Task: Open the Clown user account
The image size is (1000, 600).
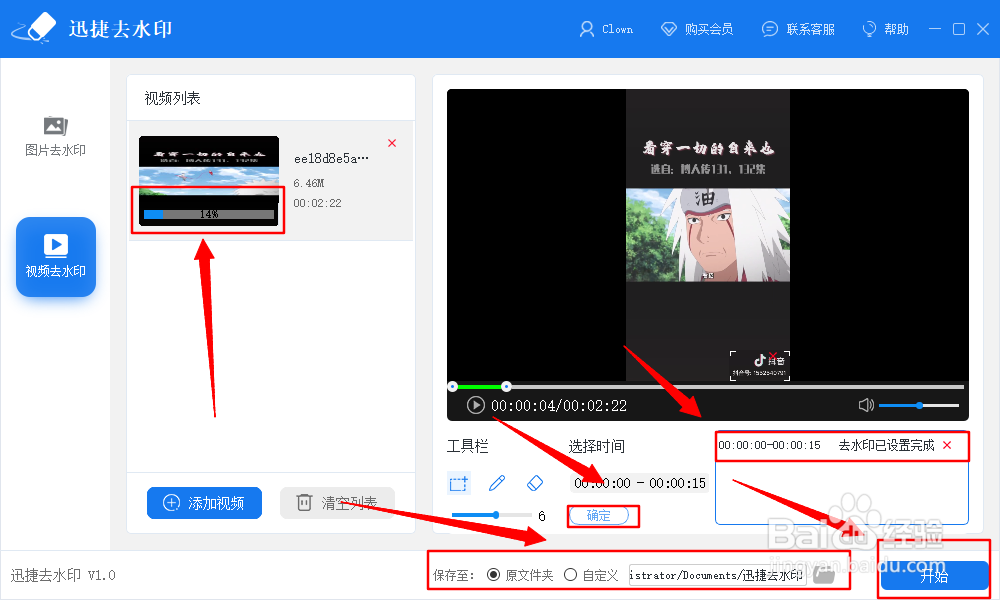Action: [x=606, y=29]
